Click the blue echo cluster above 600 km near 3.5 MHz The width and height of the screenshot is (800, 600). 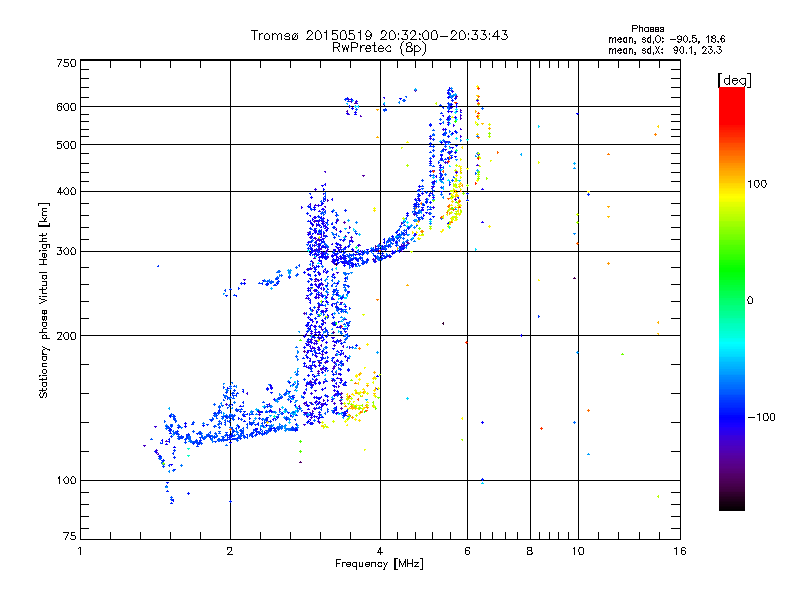coord(352,106)
